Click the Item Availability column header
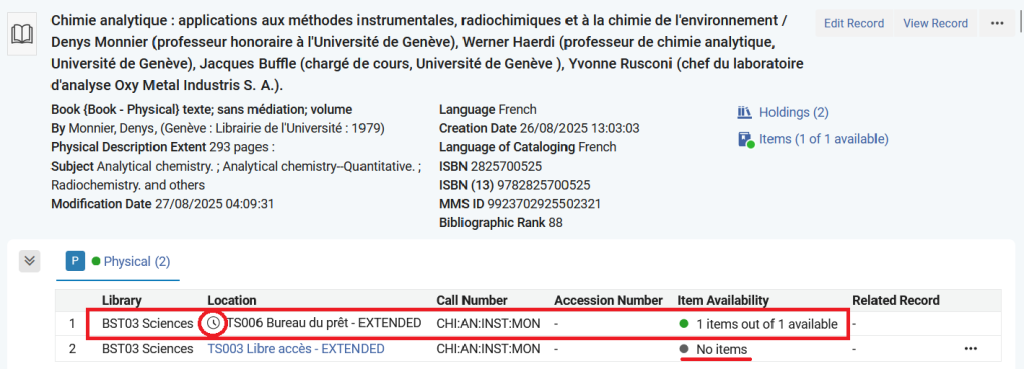 (723, 300)
